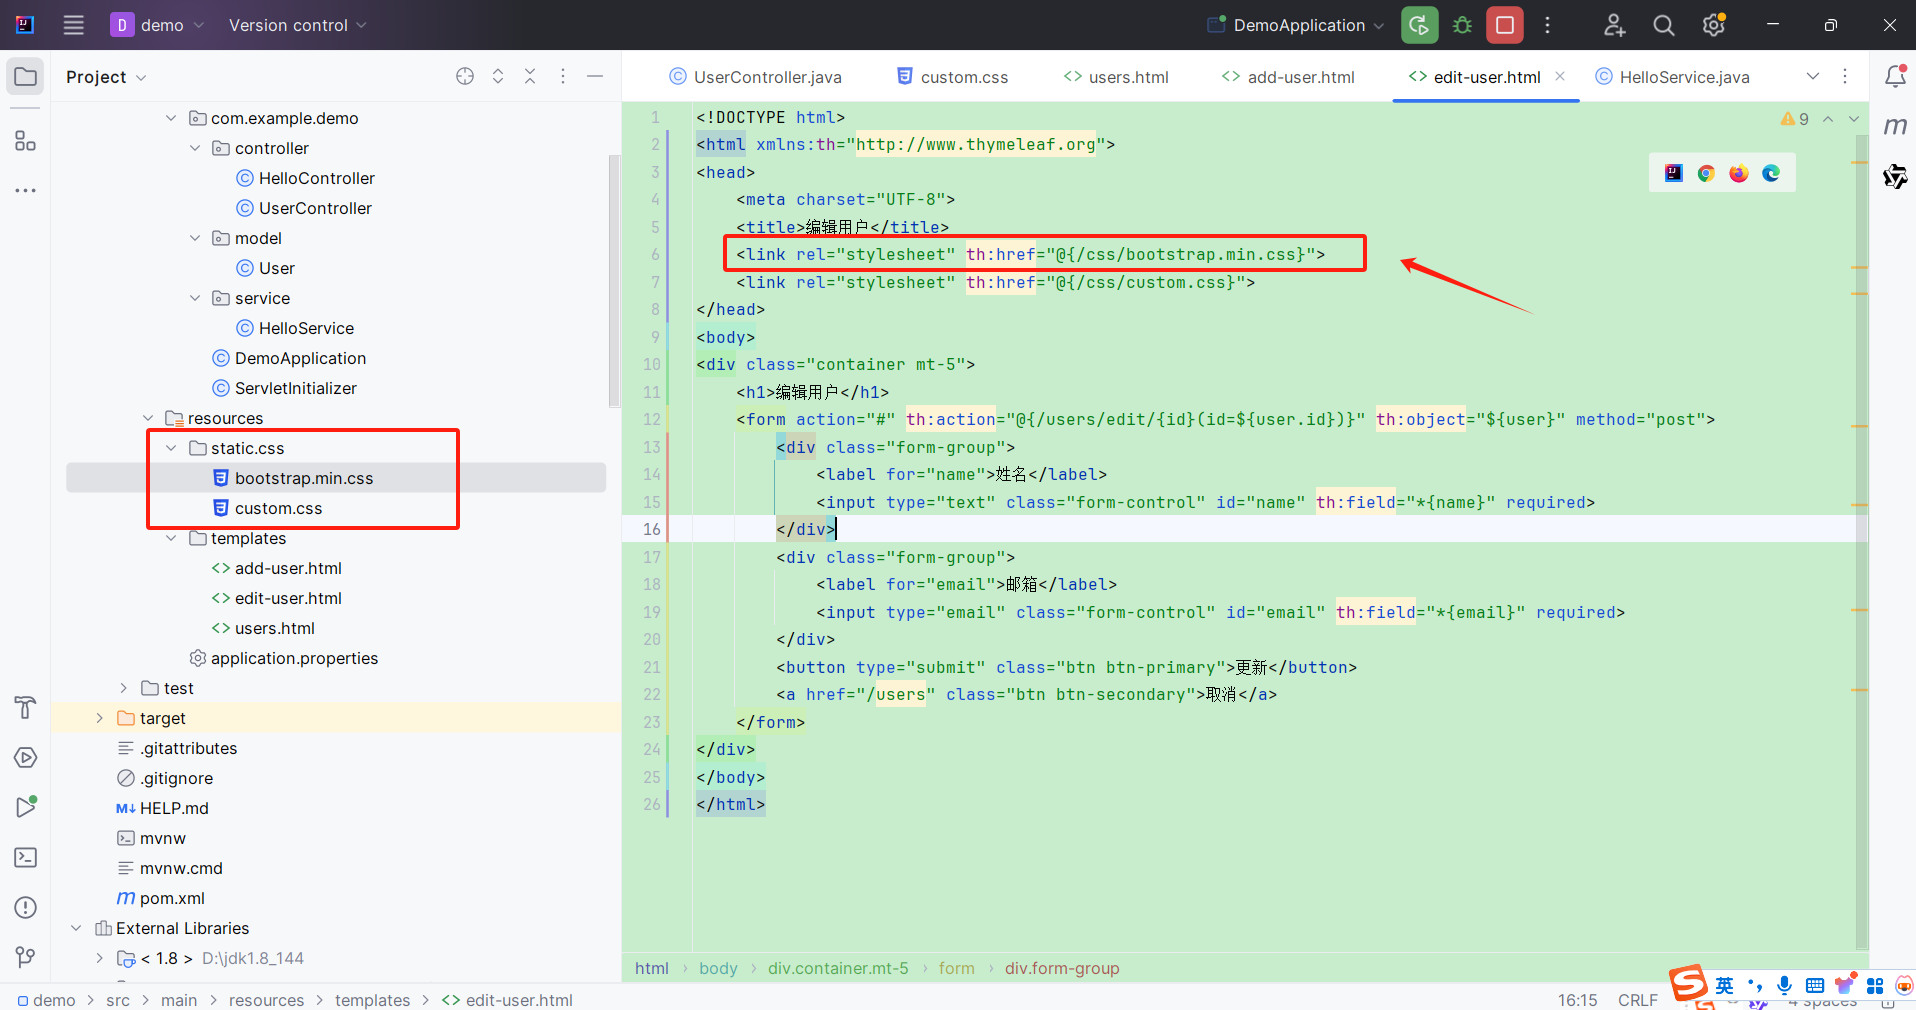Open the Notifications bell icon

[1896, 75]
